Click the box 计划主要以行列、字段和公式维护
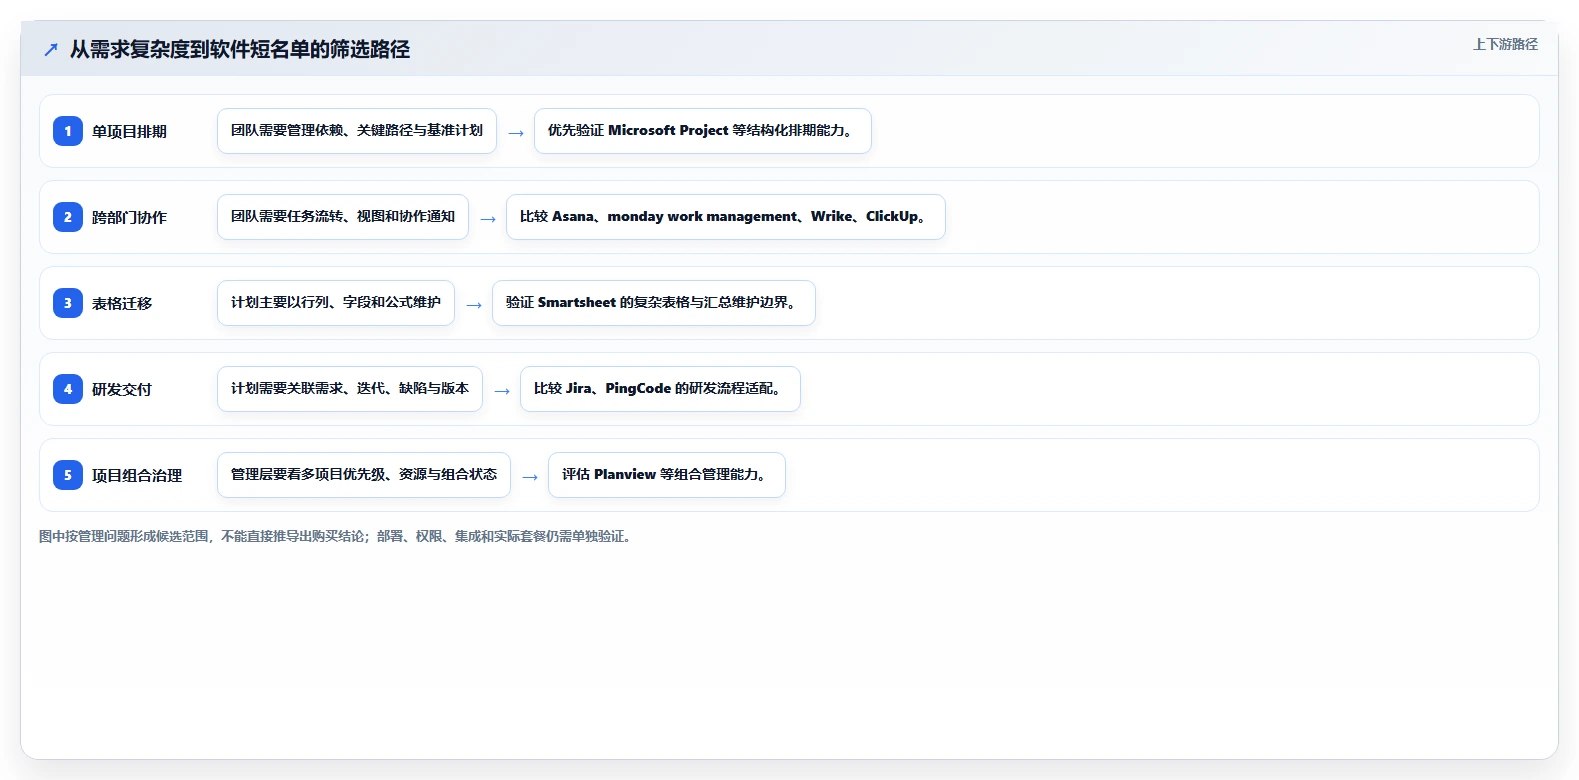The height and width of the screenshot is (780, 1579). click(x=336, y=303)
